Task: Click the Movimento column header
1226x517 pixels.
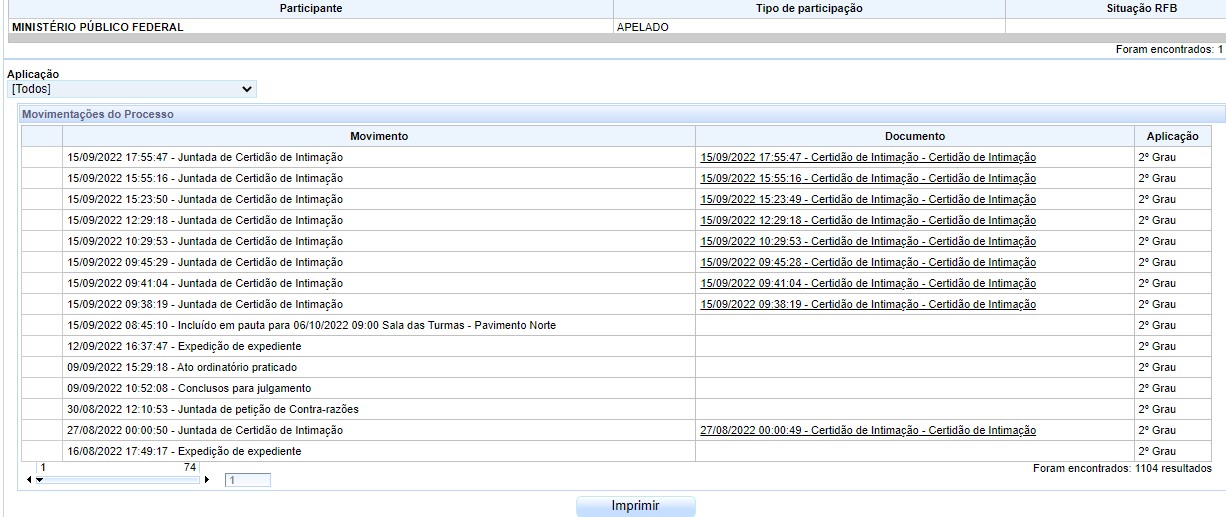Action: (379, 136)
